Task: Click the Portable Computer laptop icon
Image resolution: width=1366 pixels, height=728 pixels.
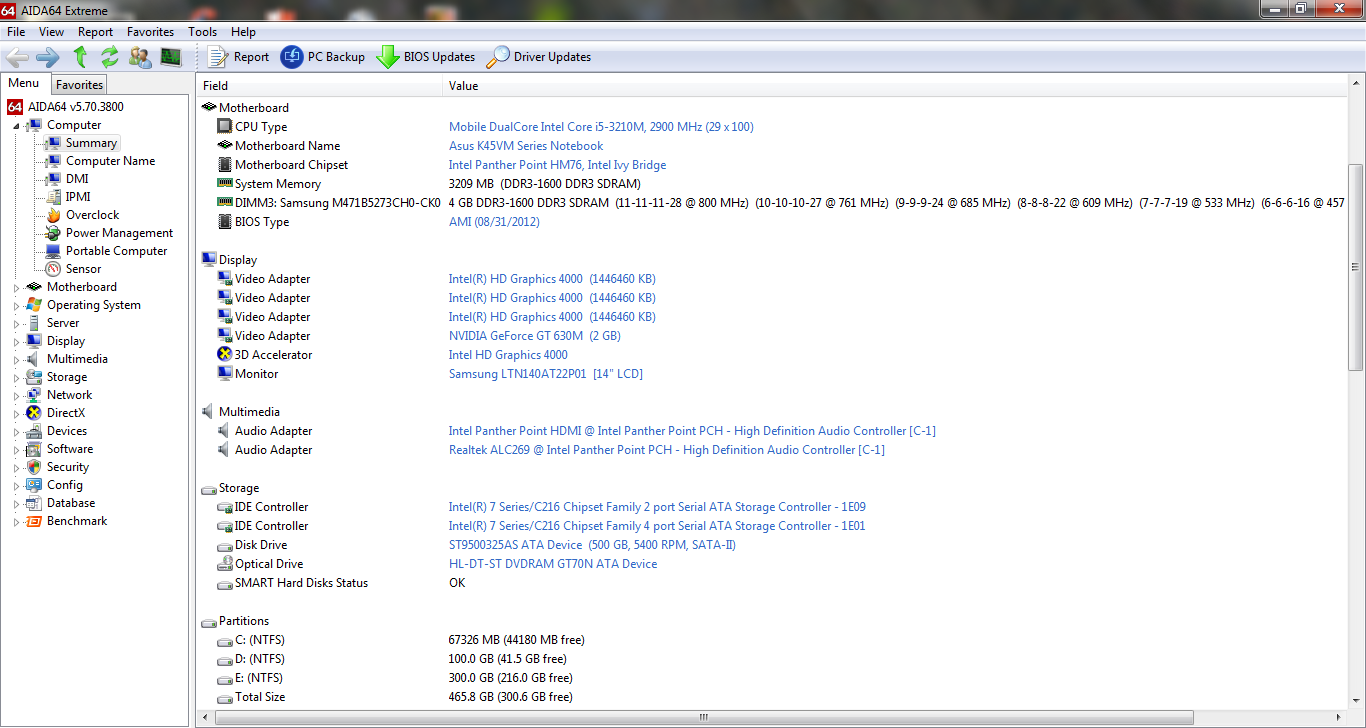Action: [x=53, y=251]
